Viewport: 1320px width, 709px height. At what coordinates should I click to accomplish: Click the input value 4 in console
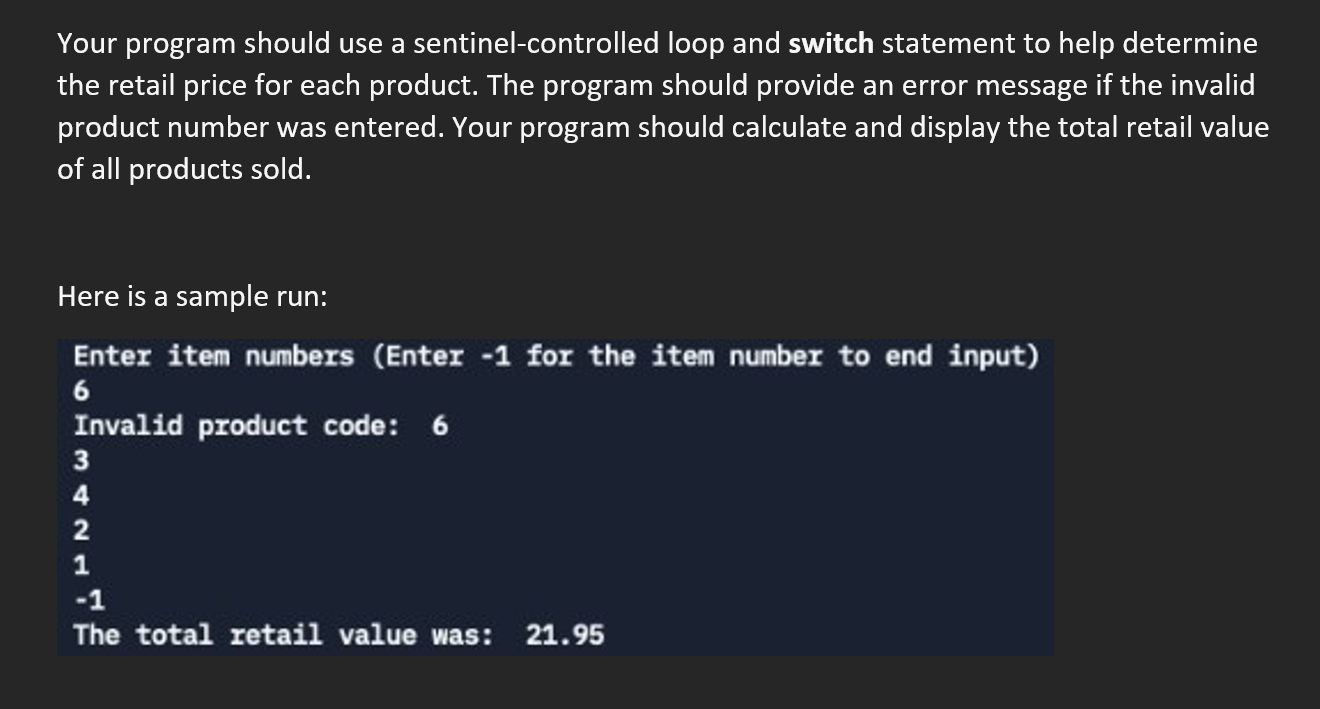[x=82, y=496]
